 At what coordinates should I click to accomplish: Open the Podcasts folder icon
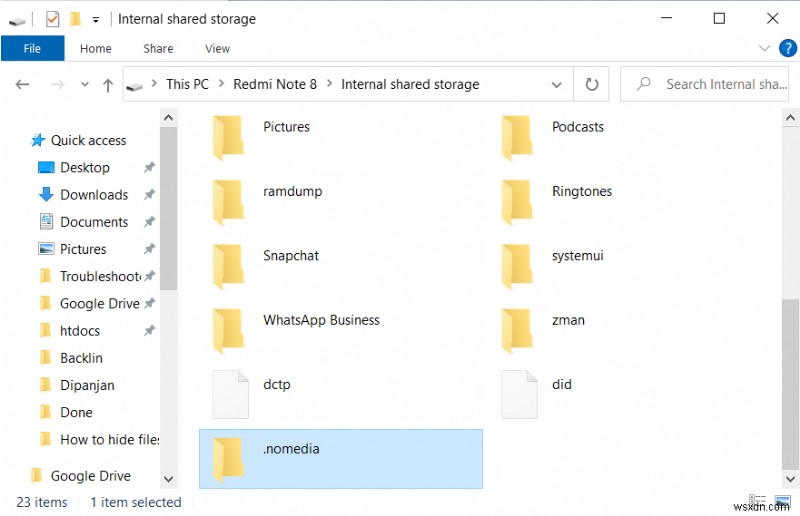[517, 138]
